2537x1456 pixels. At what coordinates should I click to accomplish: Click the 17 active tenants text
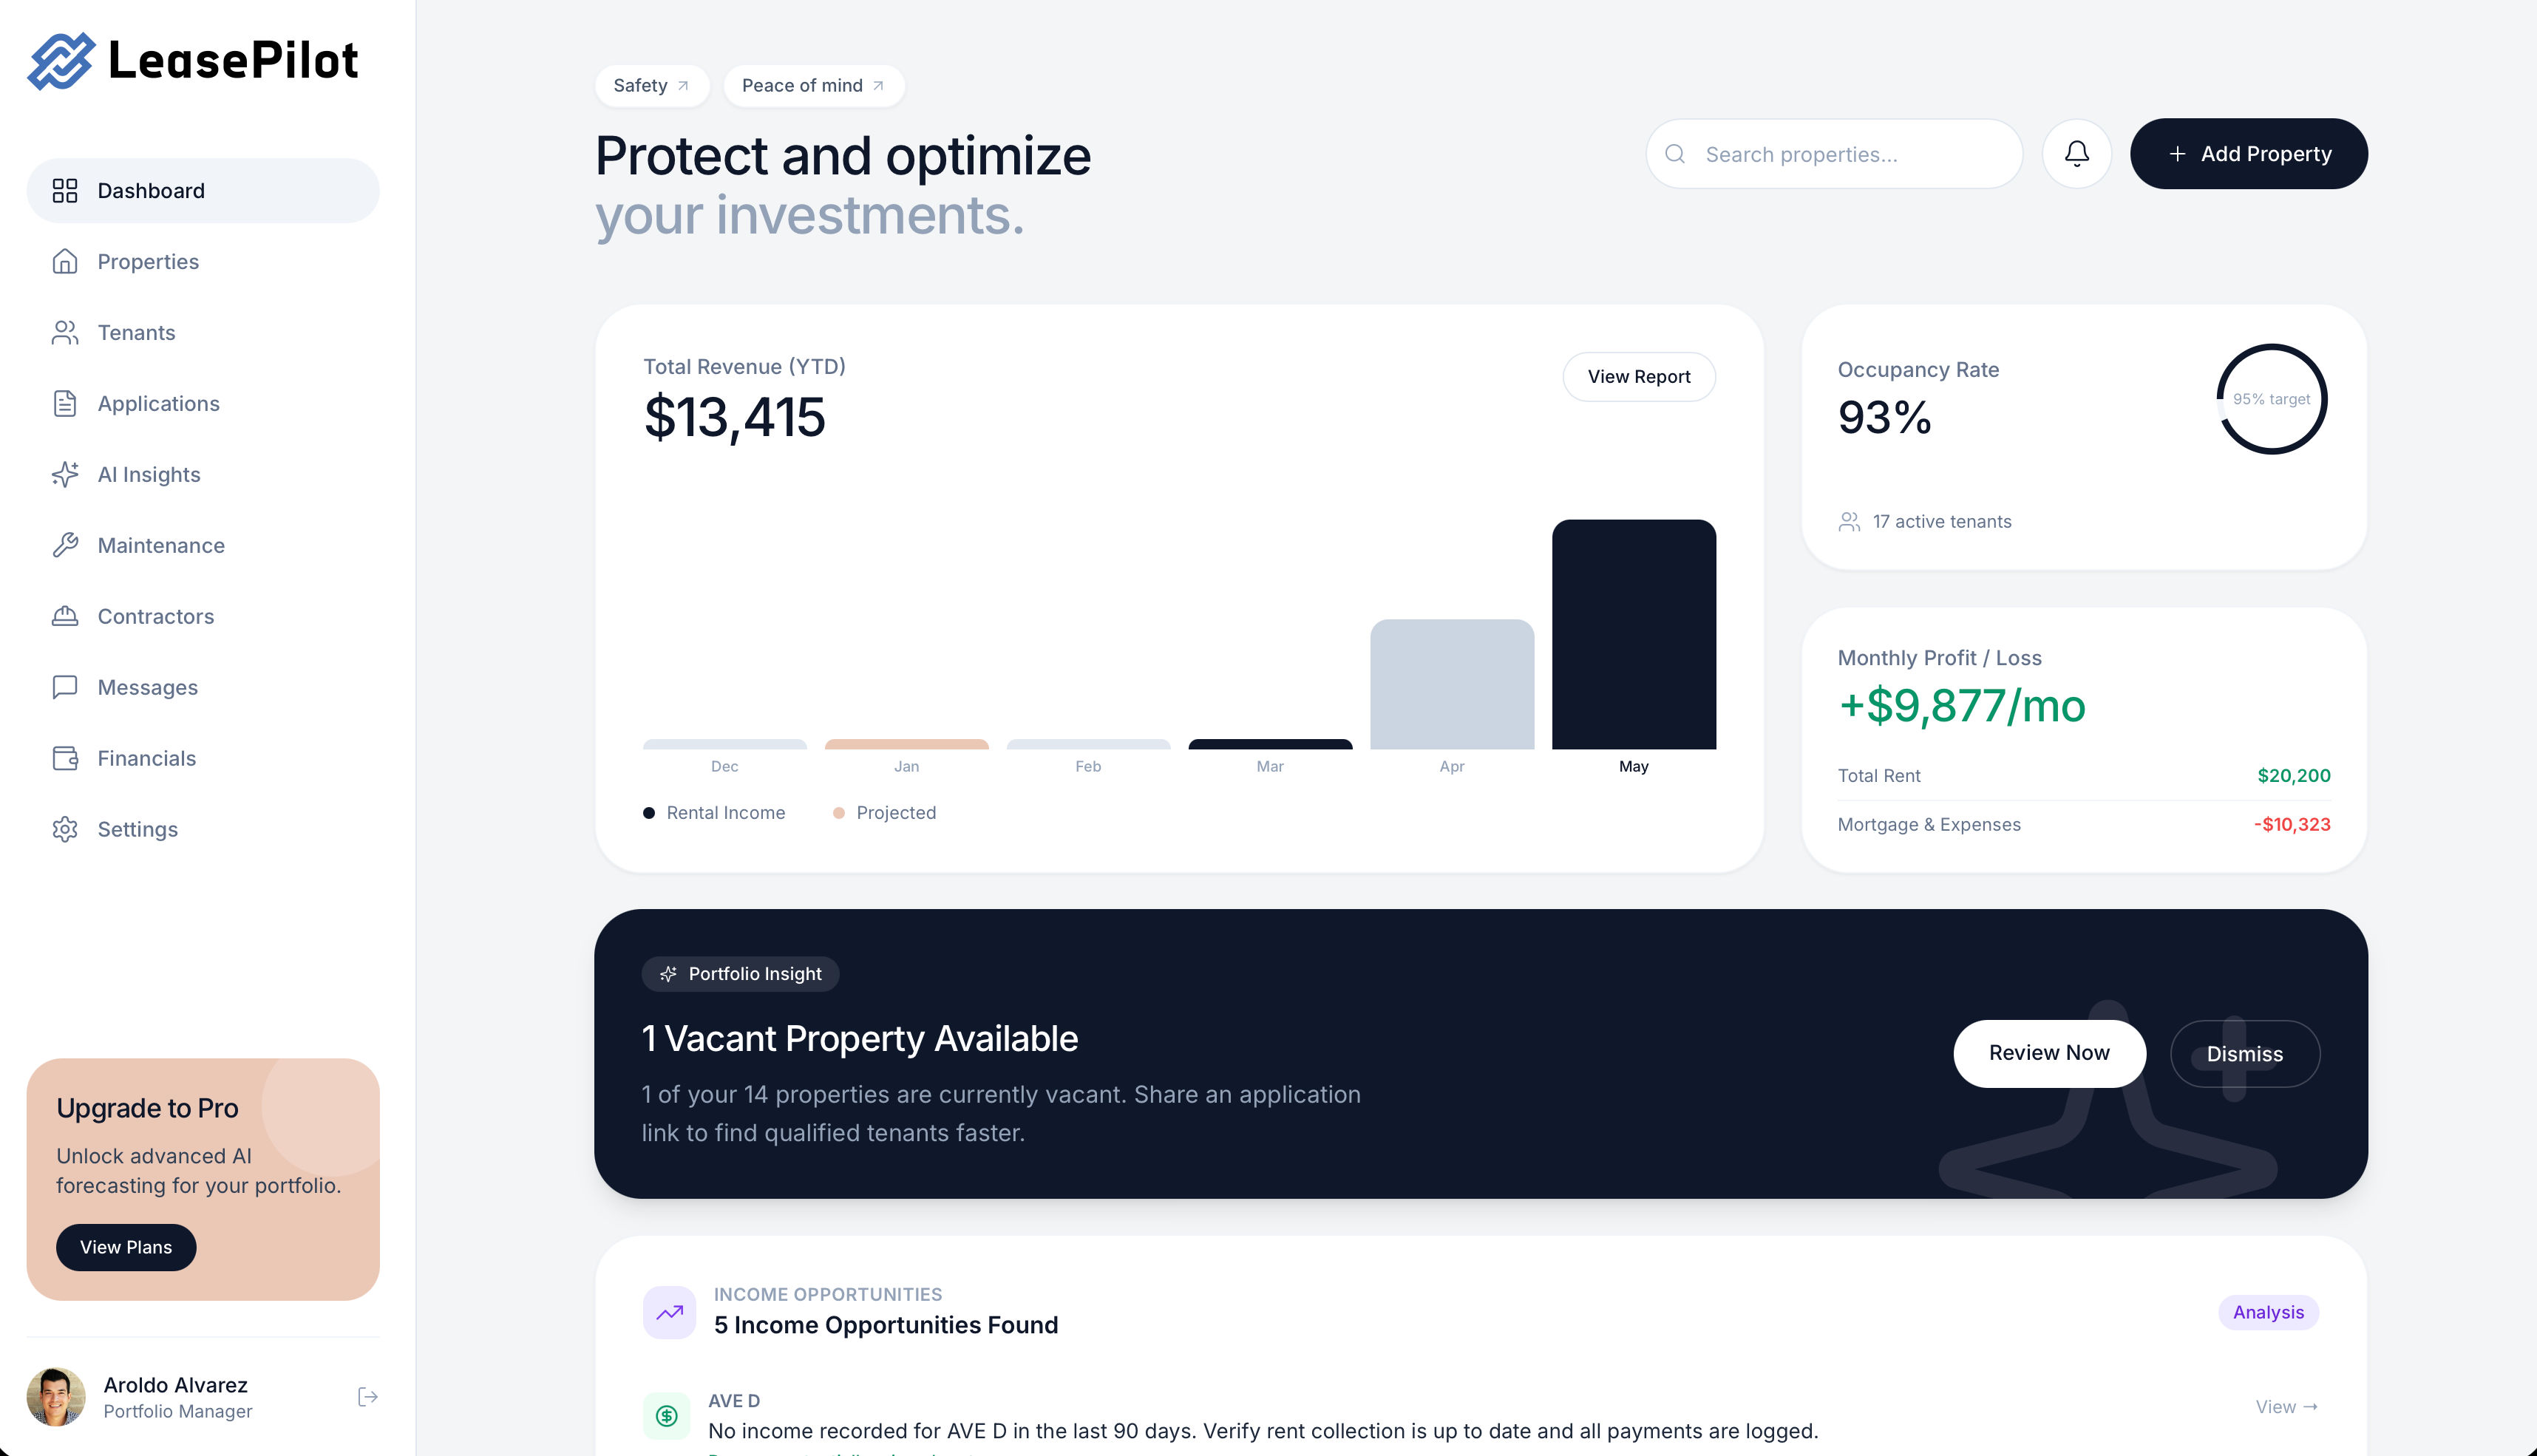[1941, 522]
